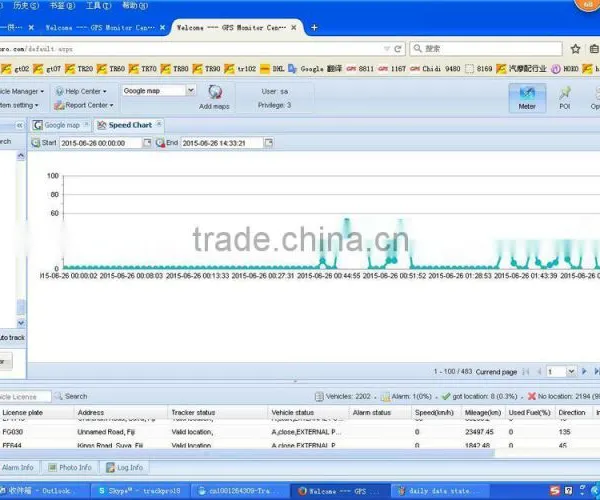Image resolution: width=600 pixels, height=500 pixels.
Task: Switch to the Log Info tab
Action: pos(124,467)
